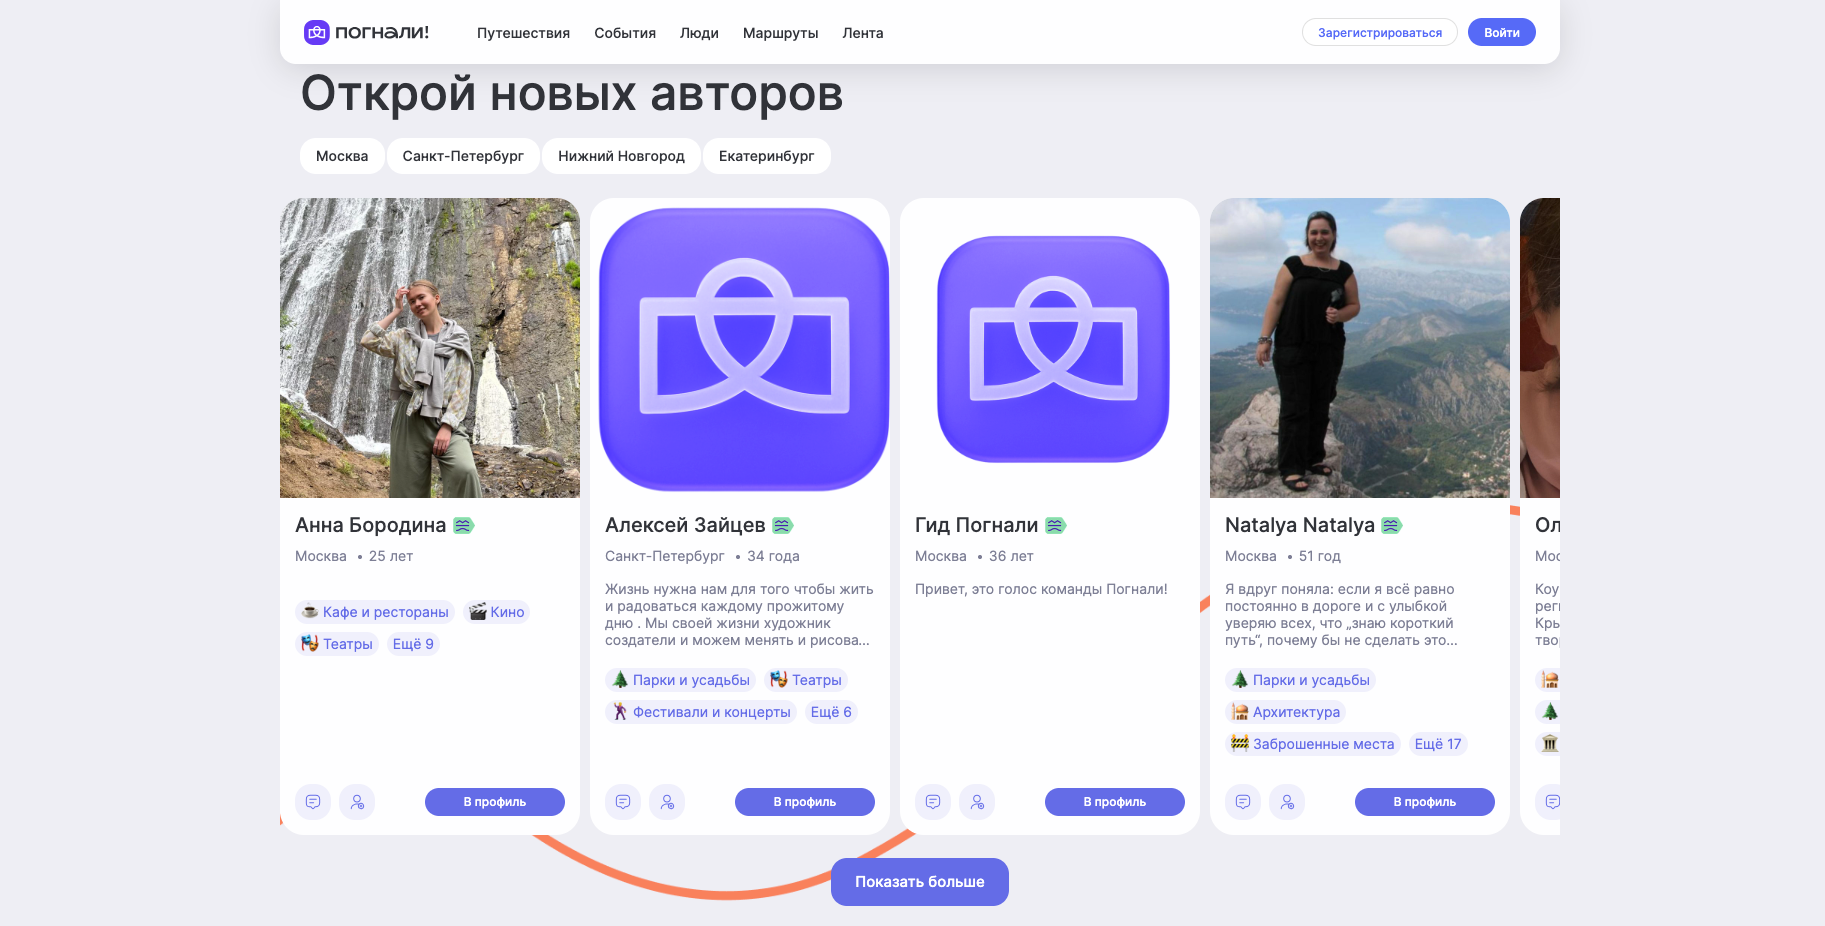1825x926 pixels.
Task: Click the name Гид Погнали
Action: pyautogui.click(x=977, y=525)
